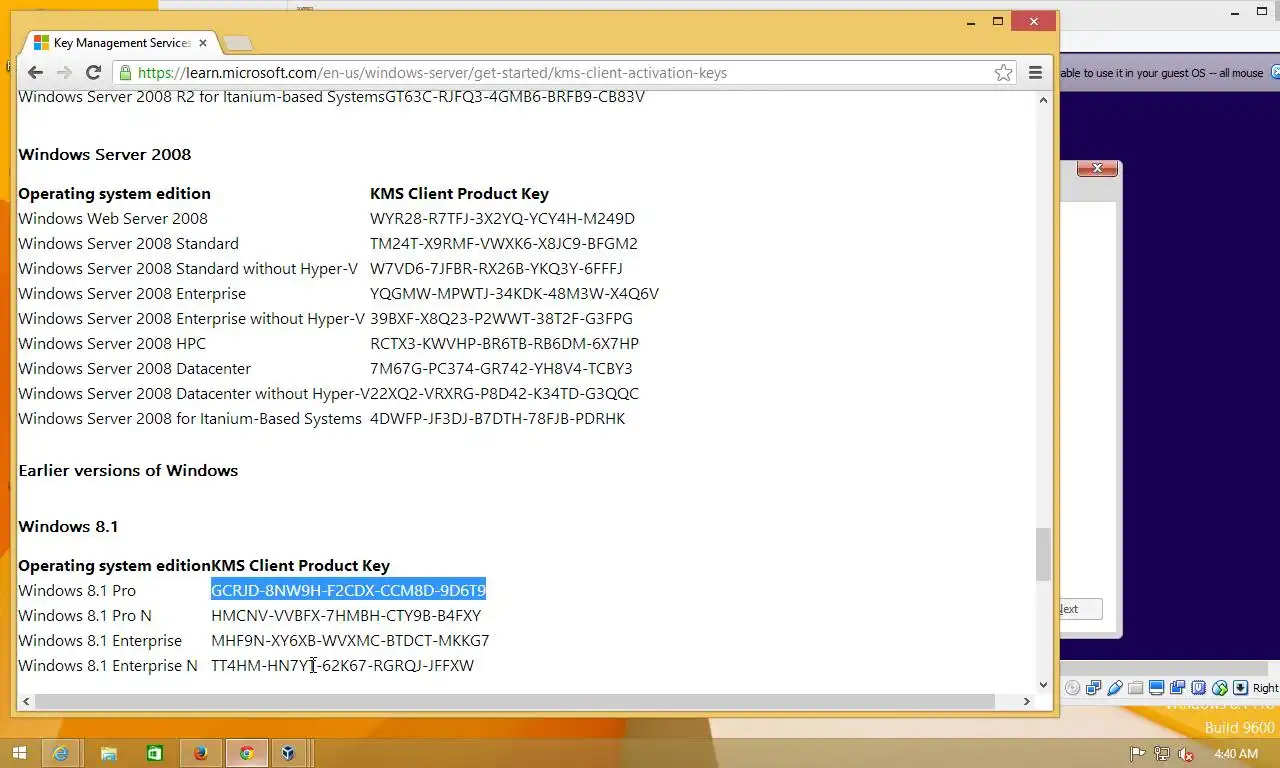Image resolution: width=1280 pixels, height=768 pixels.
Task: Open the Chrome hamburger menu
Action: click(1035, 72)
